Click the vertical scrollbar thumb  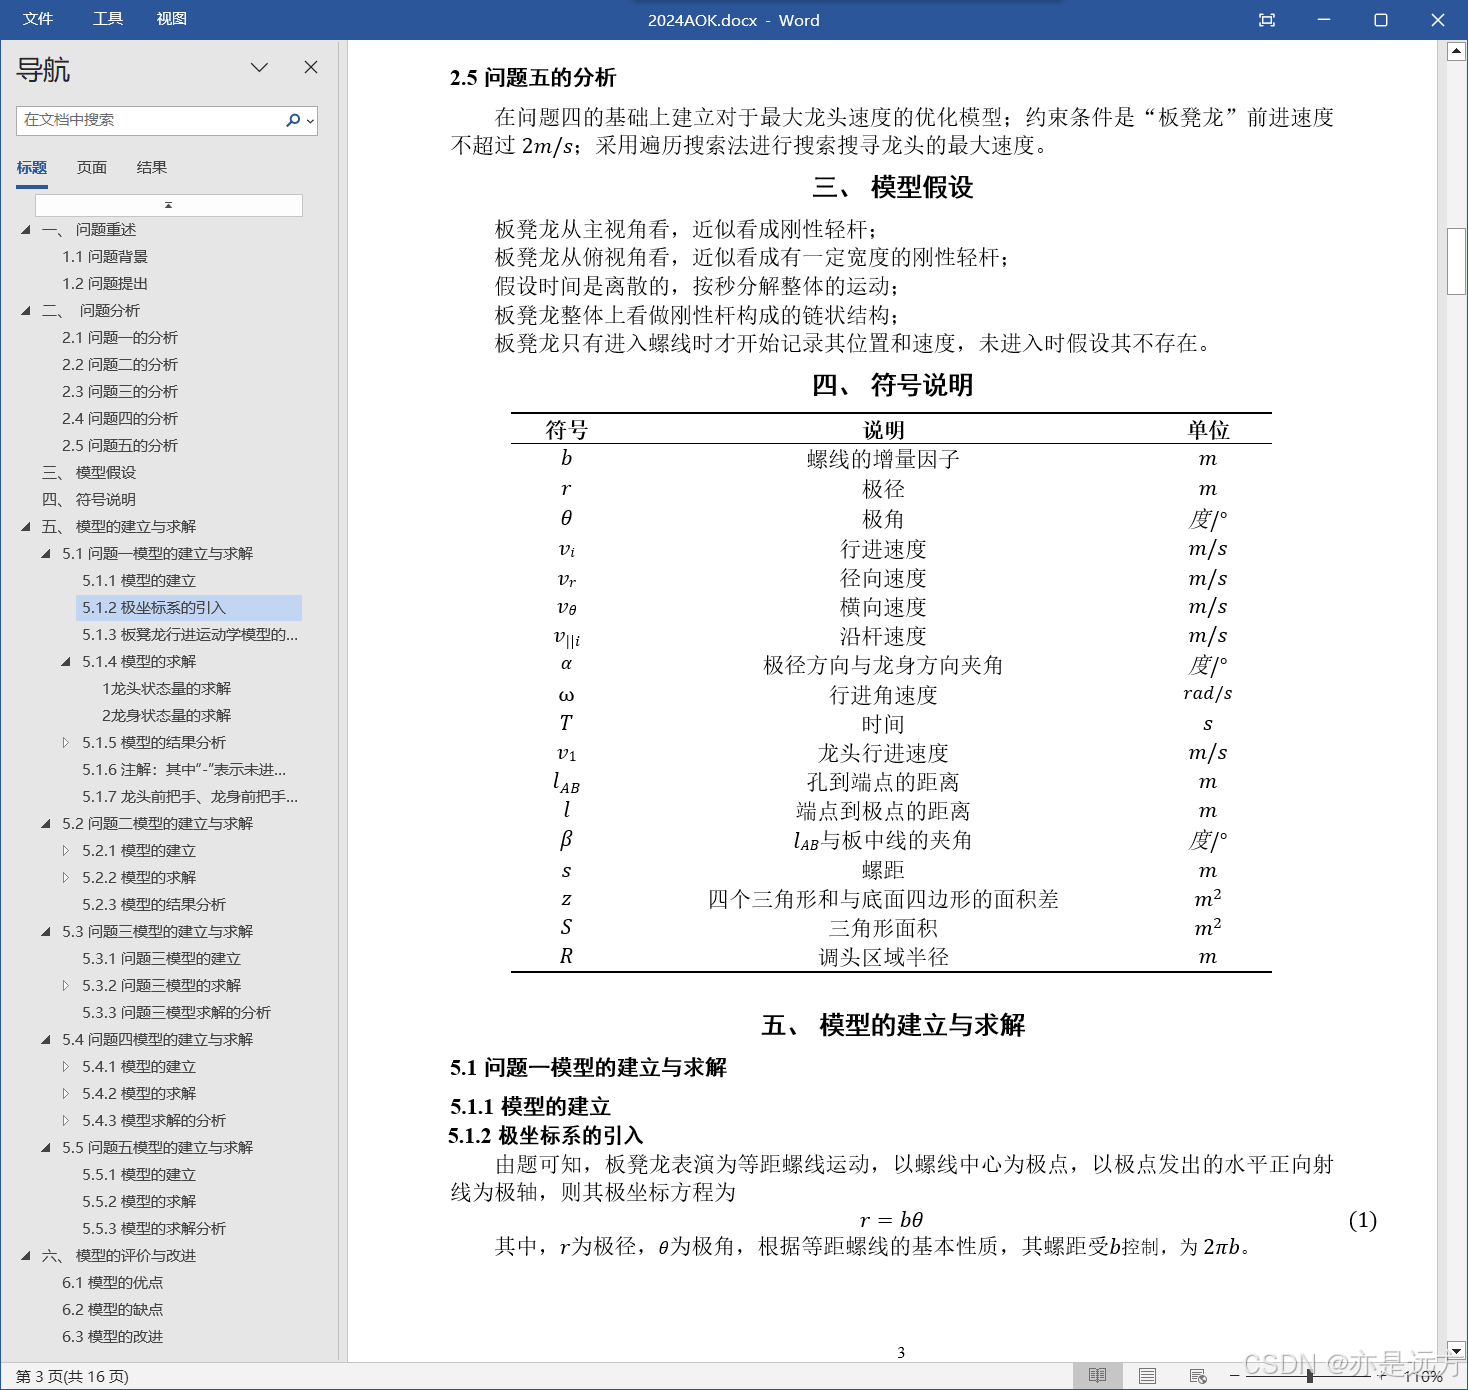pos(1457,261)
